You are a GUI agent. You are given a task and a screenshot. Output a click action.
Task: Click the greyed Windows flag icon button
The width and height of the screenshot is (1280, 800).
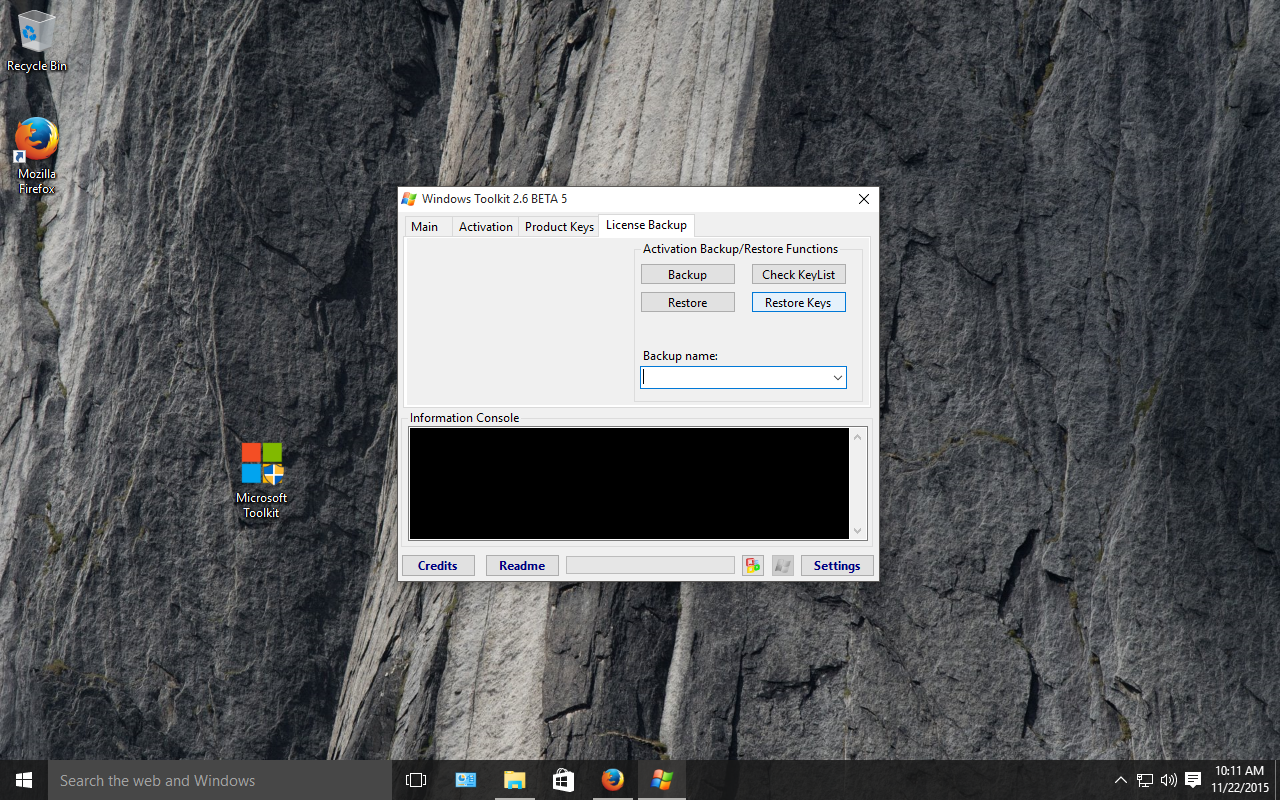click(782, 566)
